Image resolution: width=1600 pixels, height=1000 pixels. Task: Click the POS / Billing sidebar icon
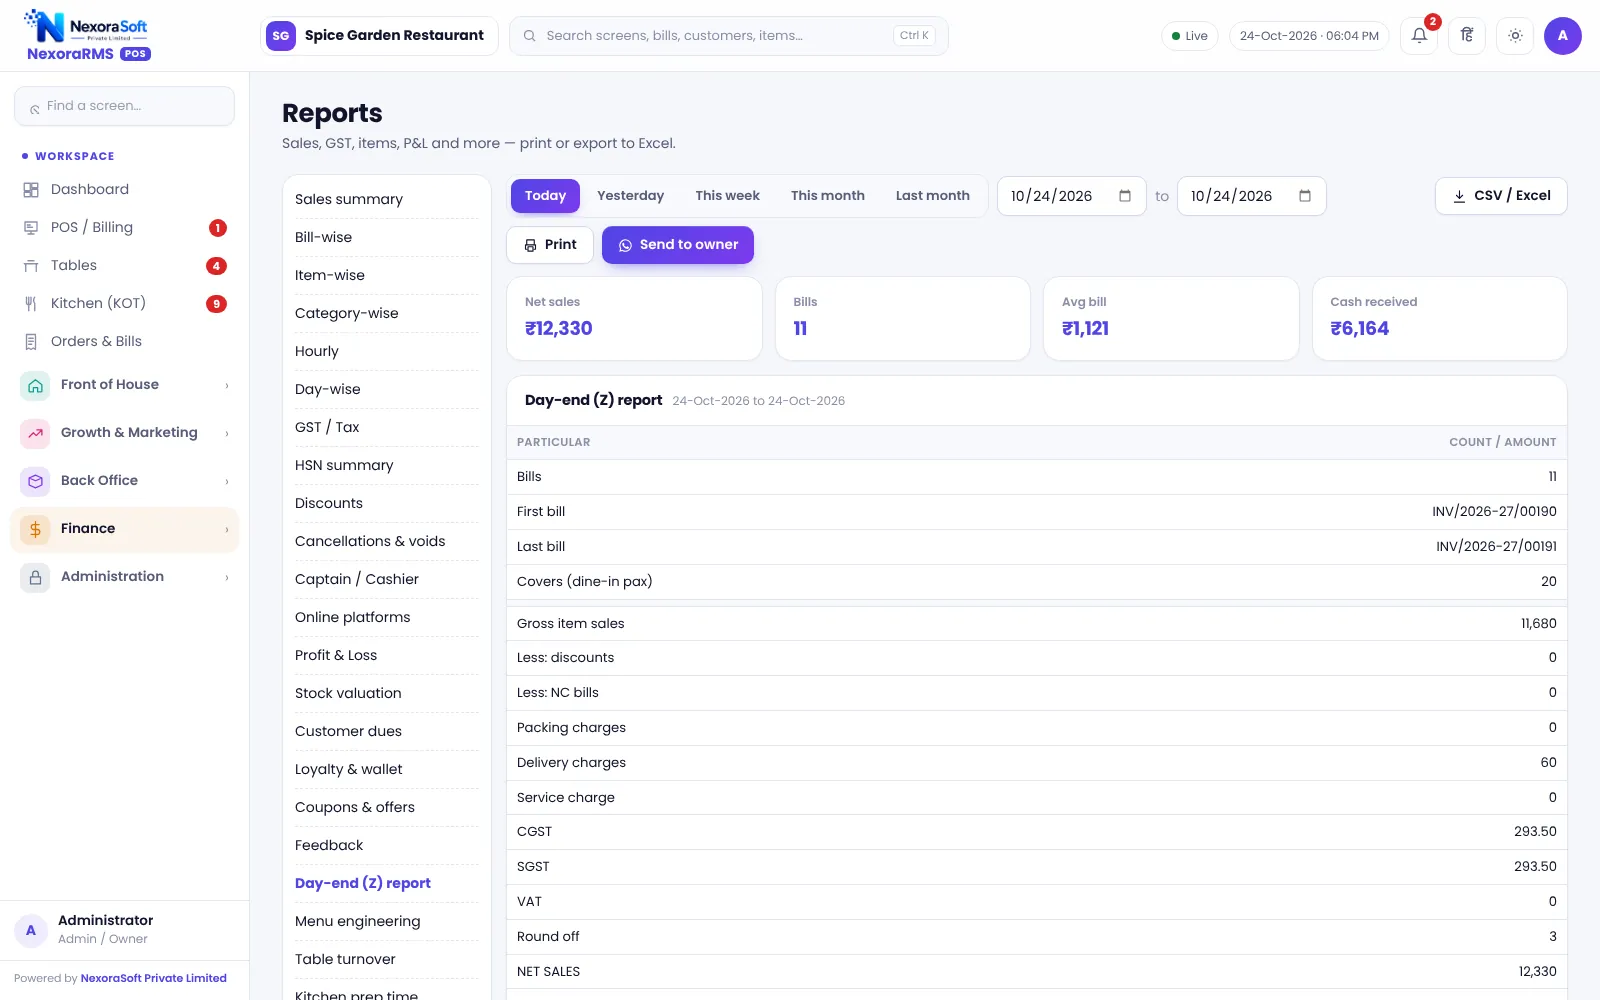point(31,228)
